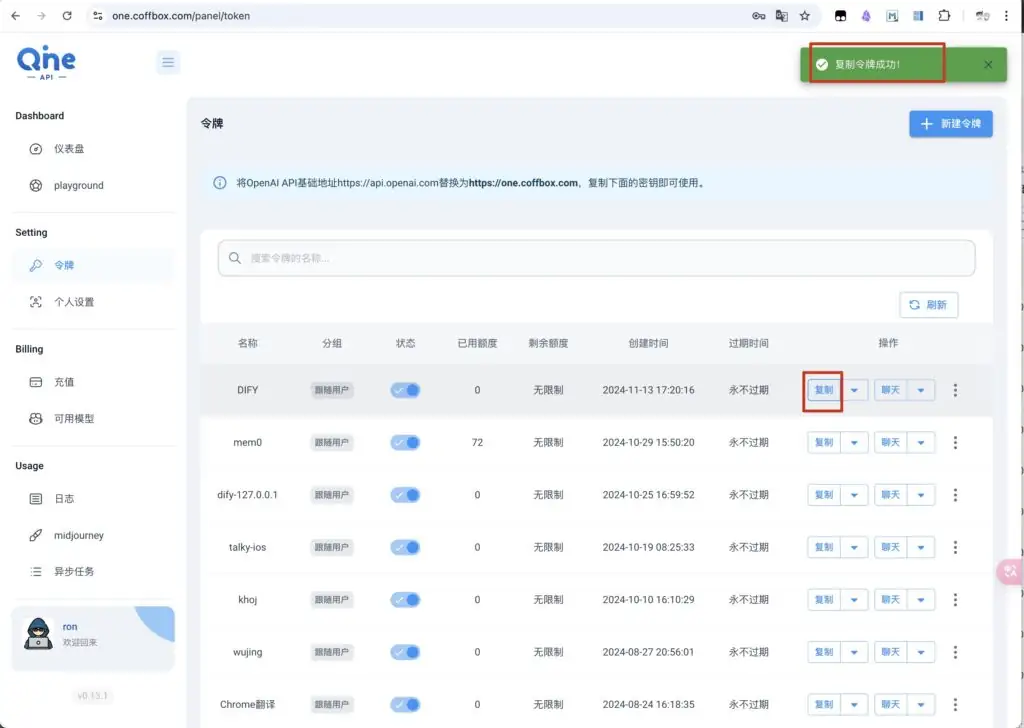
Task: Click the browser reload page icon
Action: point(67,16)
